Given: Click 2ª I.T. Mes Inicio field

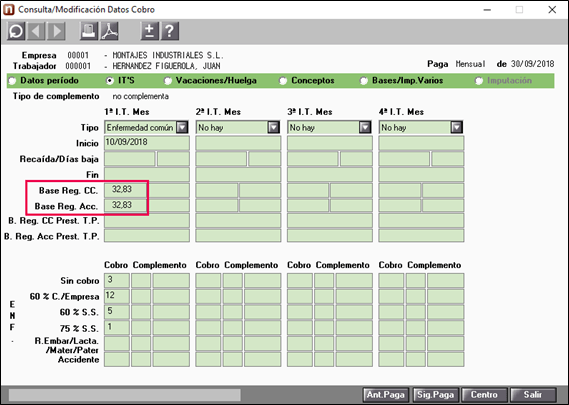Looking at the screenshot, I should pyautogui.click(x=238, y=143).
